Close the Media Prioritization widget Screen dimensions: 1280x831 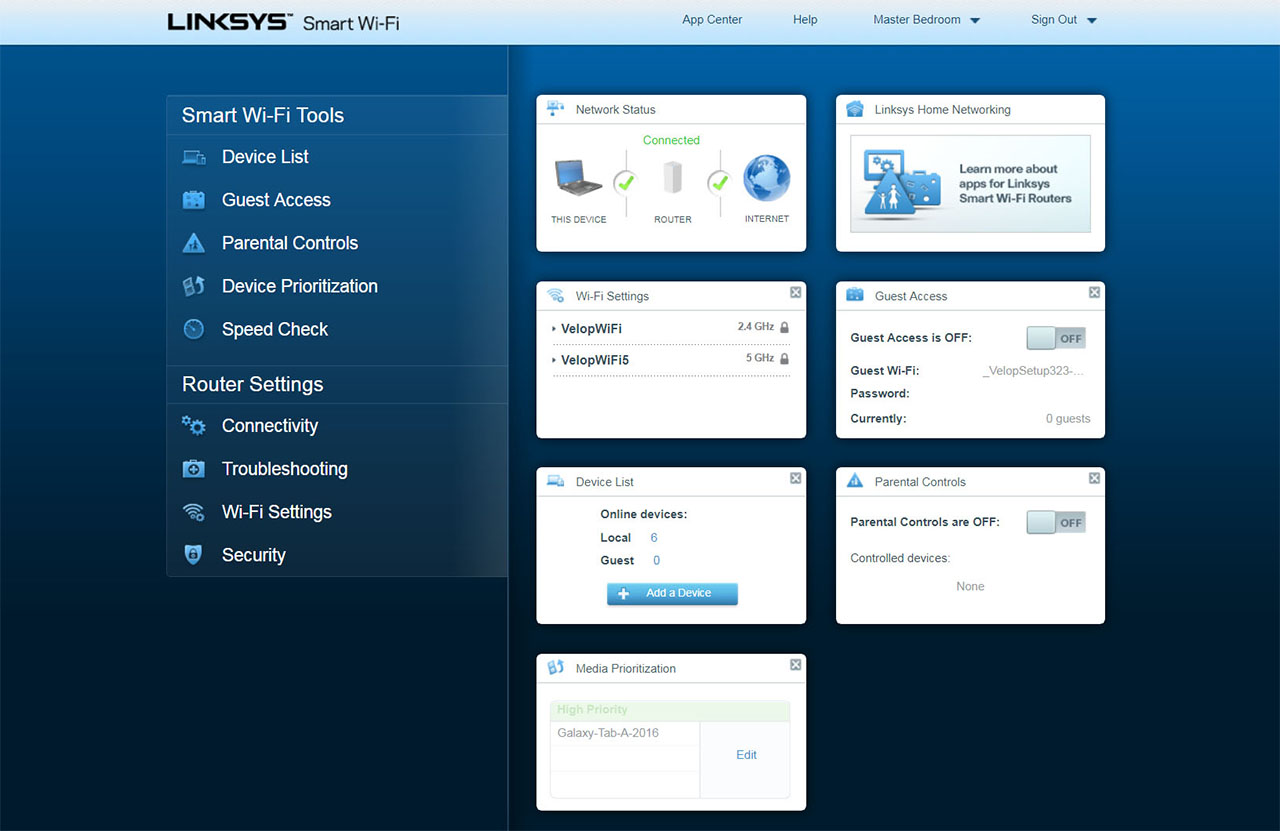click(795, 664)
